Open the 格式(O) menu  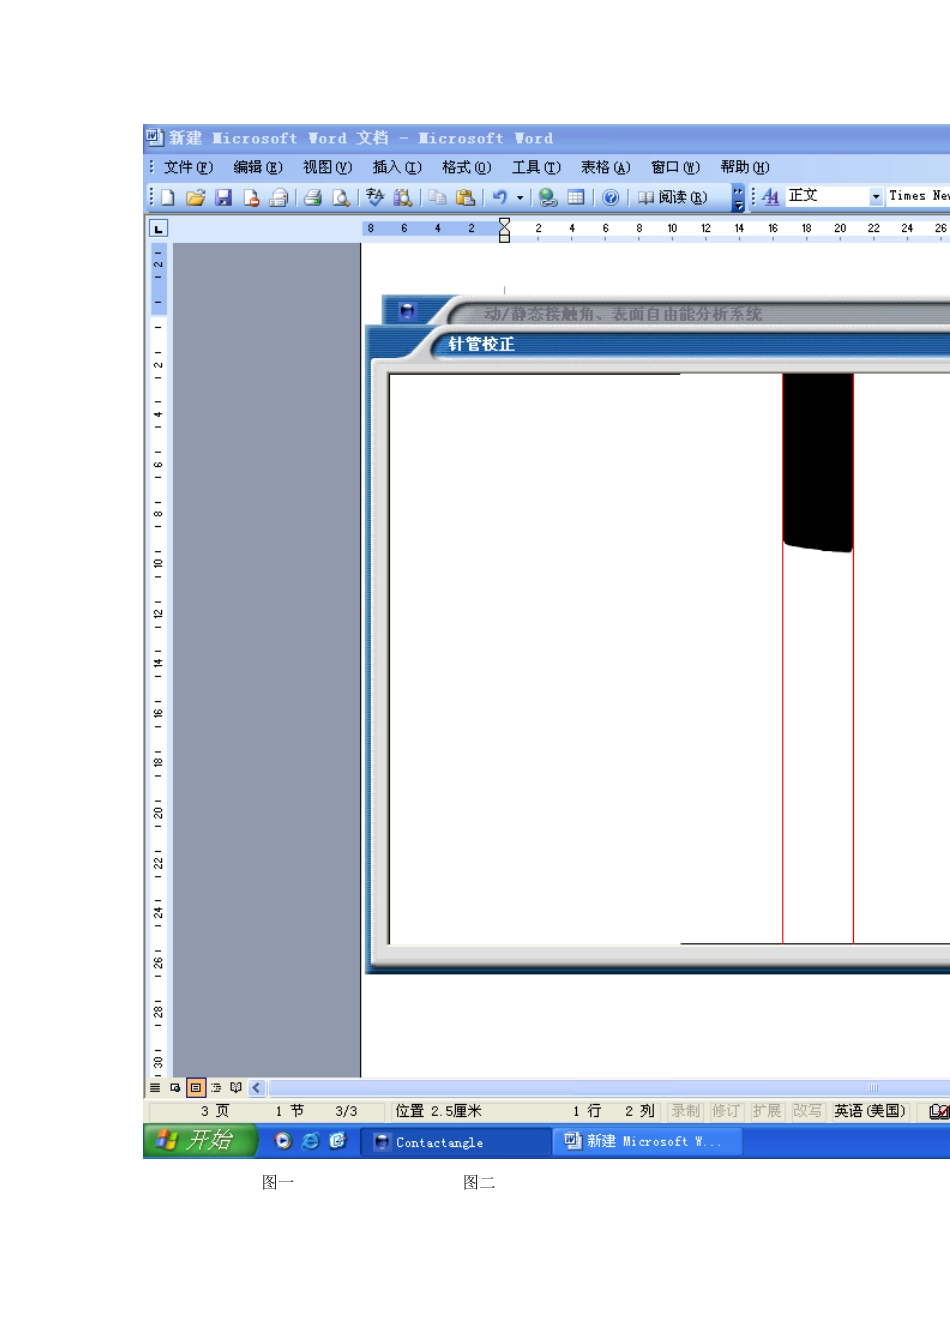[x=467, y=167]
